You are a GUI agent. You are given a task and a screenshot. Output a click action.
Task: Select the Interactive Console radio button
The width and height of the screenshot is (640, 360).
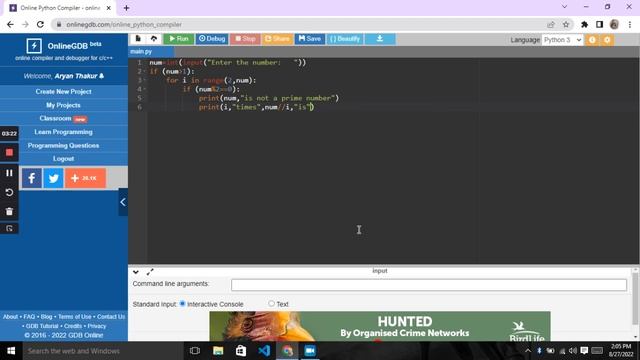point(182,304)
